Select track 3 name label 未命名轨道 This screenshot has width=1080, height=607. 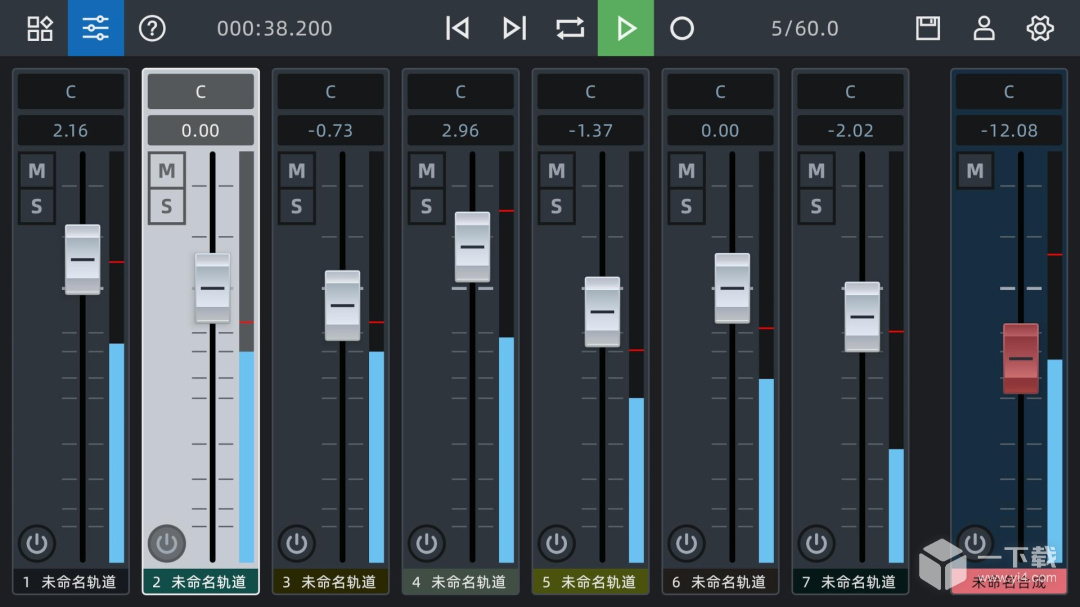pyautogui.click(x=339, y=582)
